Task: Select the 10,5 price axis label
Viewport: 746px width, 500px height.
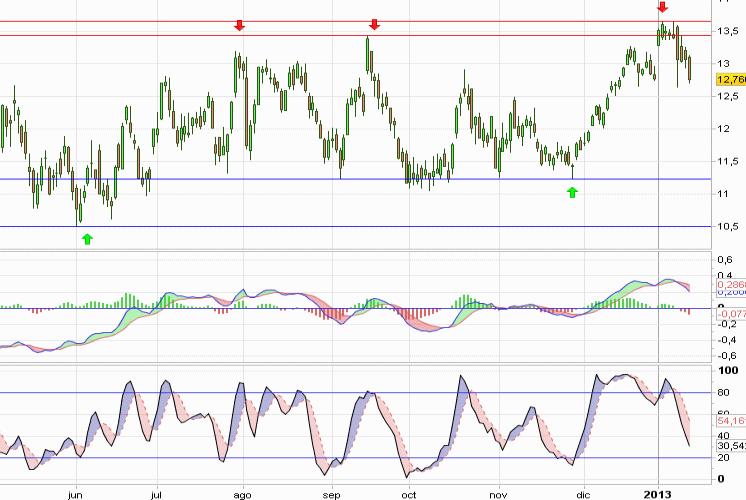Action: point(728,227)
